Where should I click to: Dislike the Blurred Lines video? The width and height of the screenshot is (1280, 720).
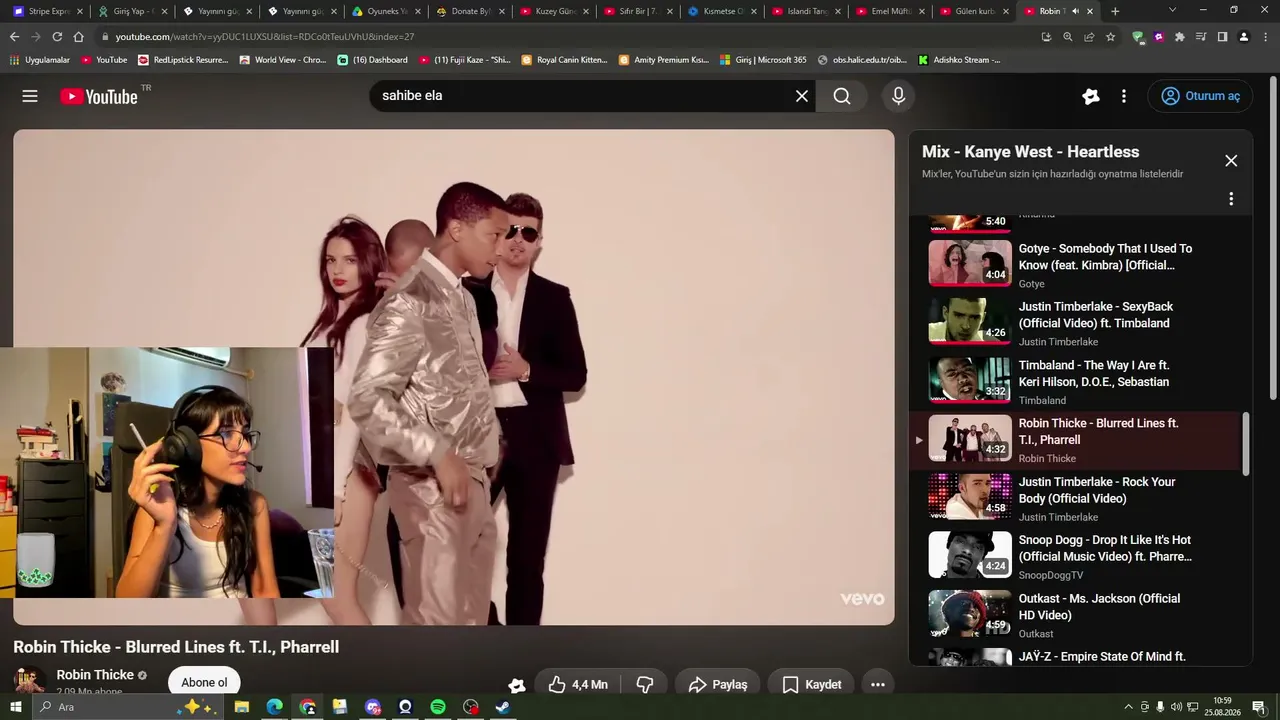(x=645, y=685)
